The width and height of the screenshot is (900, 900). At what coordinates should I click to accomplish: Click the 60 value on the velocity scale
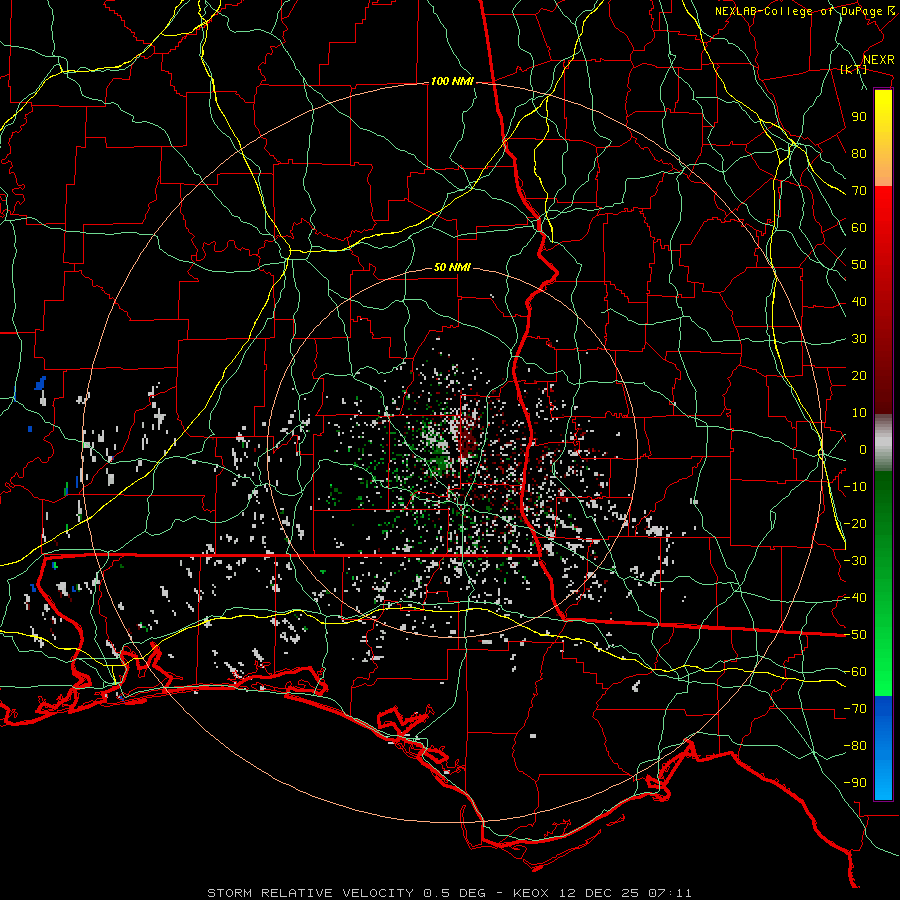859,228
